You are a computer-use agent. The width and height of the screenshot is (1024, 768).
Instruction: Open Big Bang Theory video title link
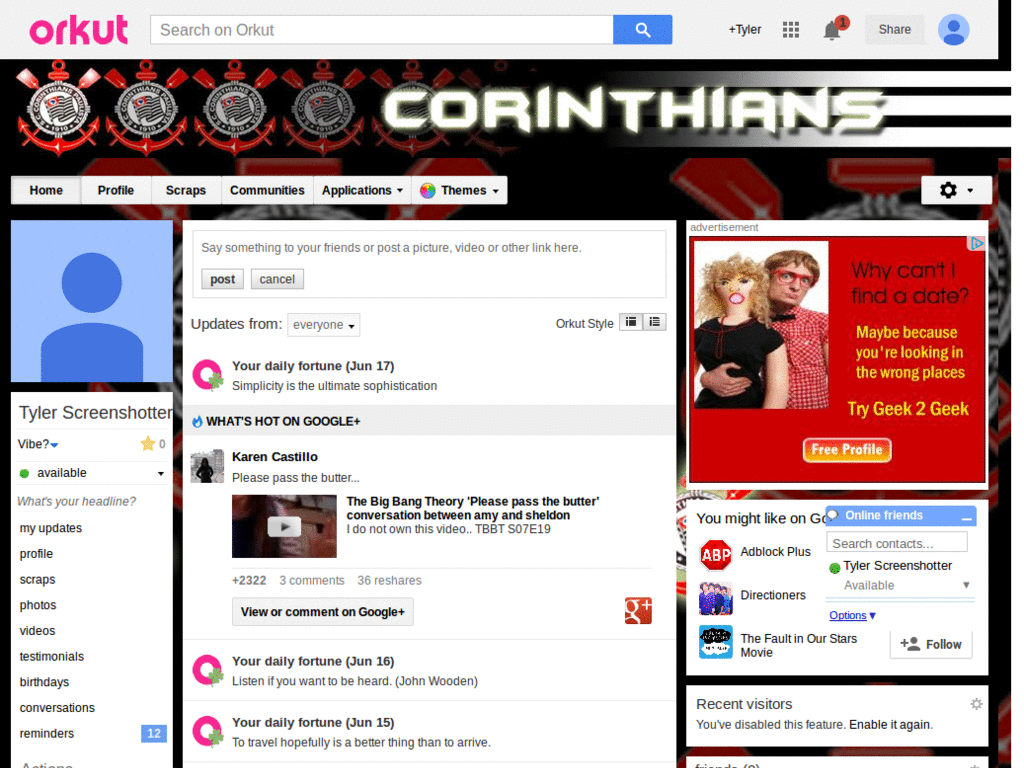coord(473,508)
